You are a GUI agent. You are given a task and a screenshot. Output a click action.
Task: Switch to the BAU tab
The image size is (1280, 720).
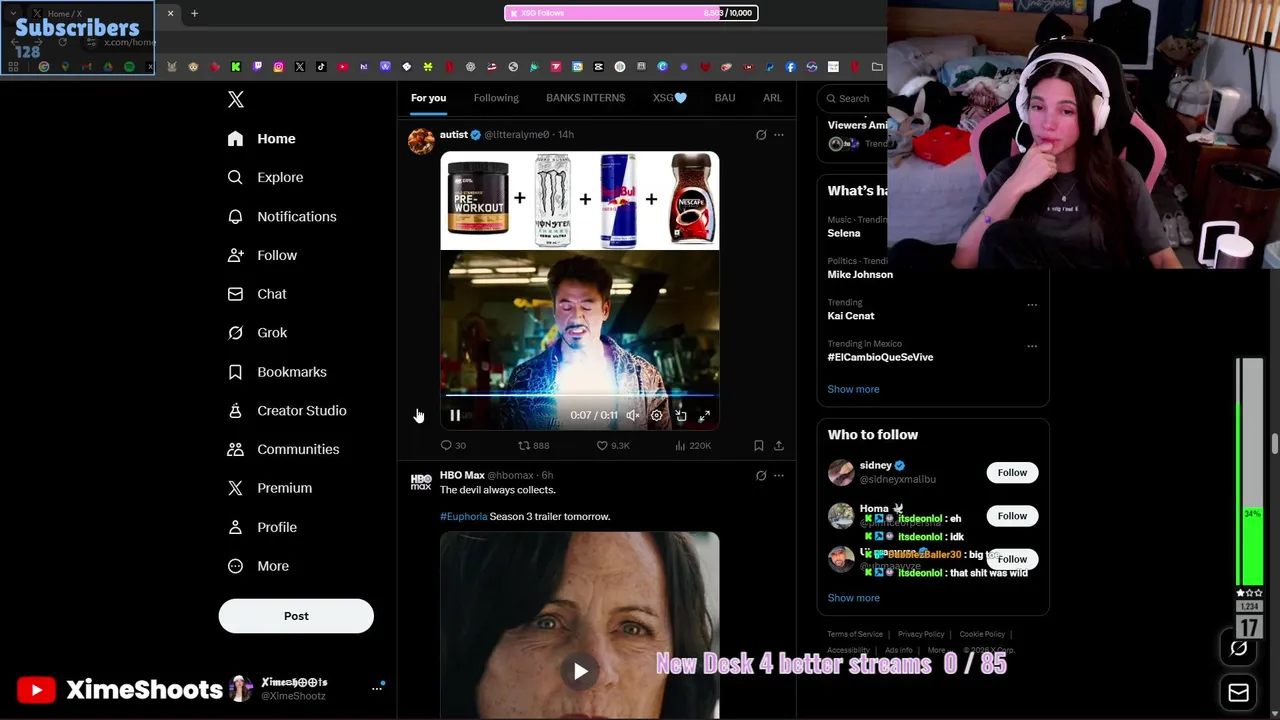725,98
